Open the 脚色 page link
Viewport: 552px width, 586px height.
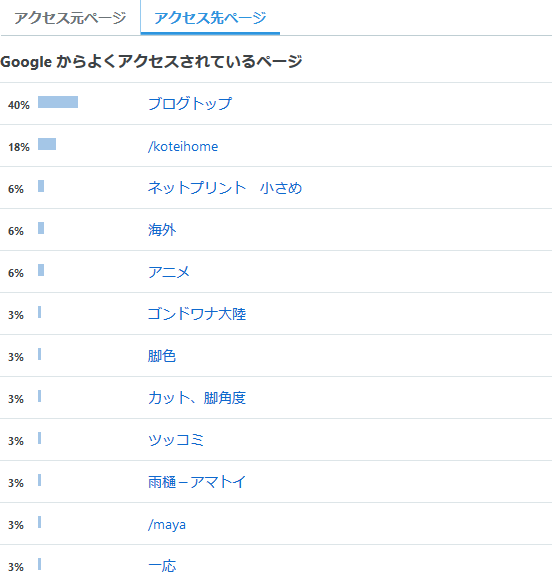(x=162, y=355)
